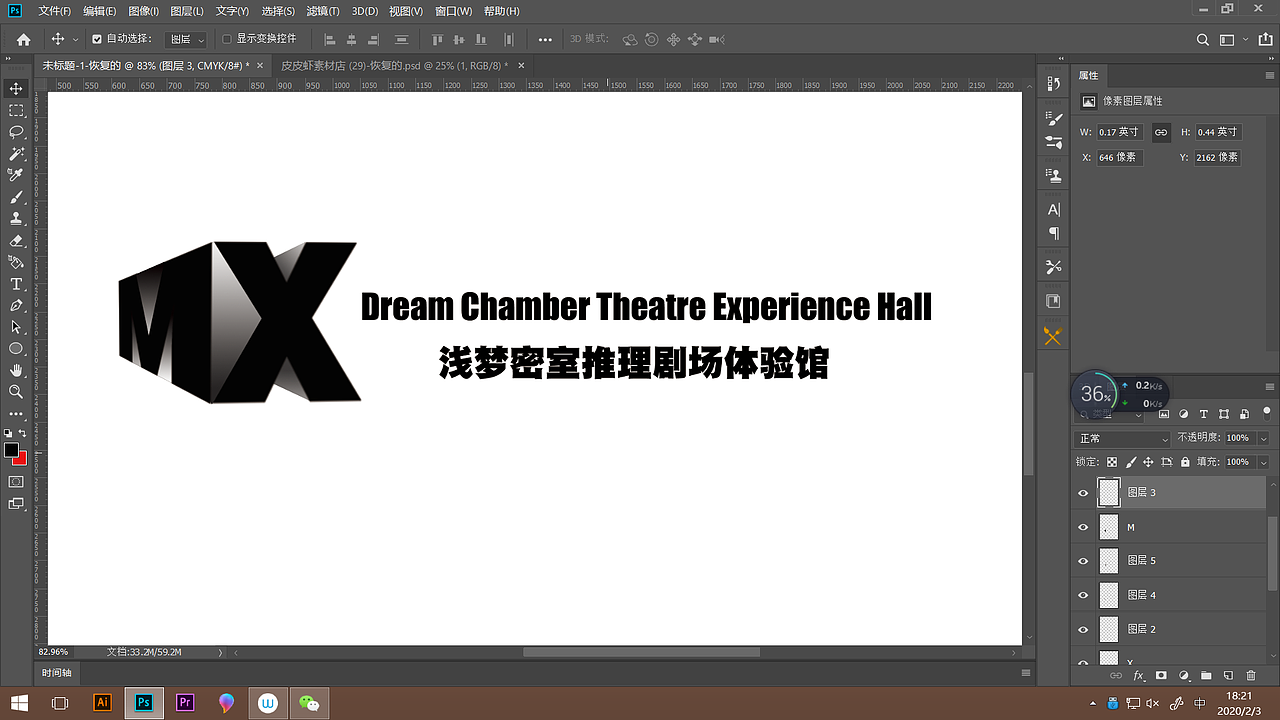1280x720 pixels.
Task: Open the fill (填充) dropdown arrow
Action: 1263,462
